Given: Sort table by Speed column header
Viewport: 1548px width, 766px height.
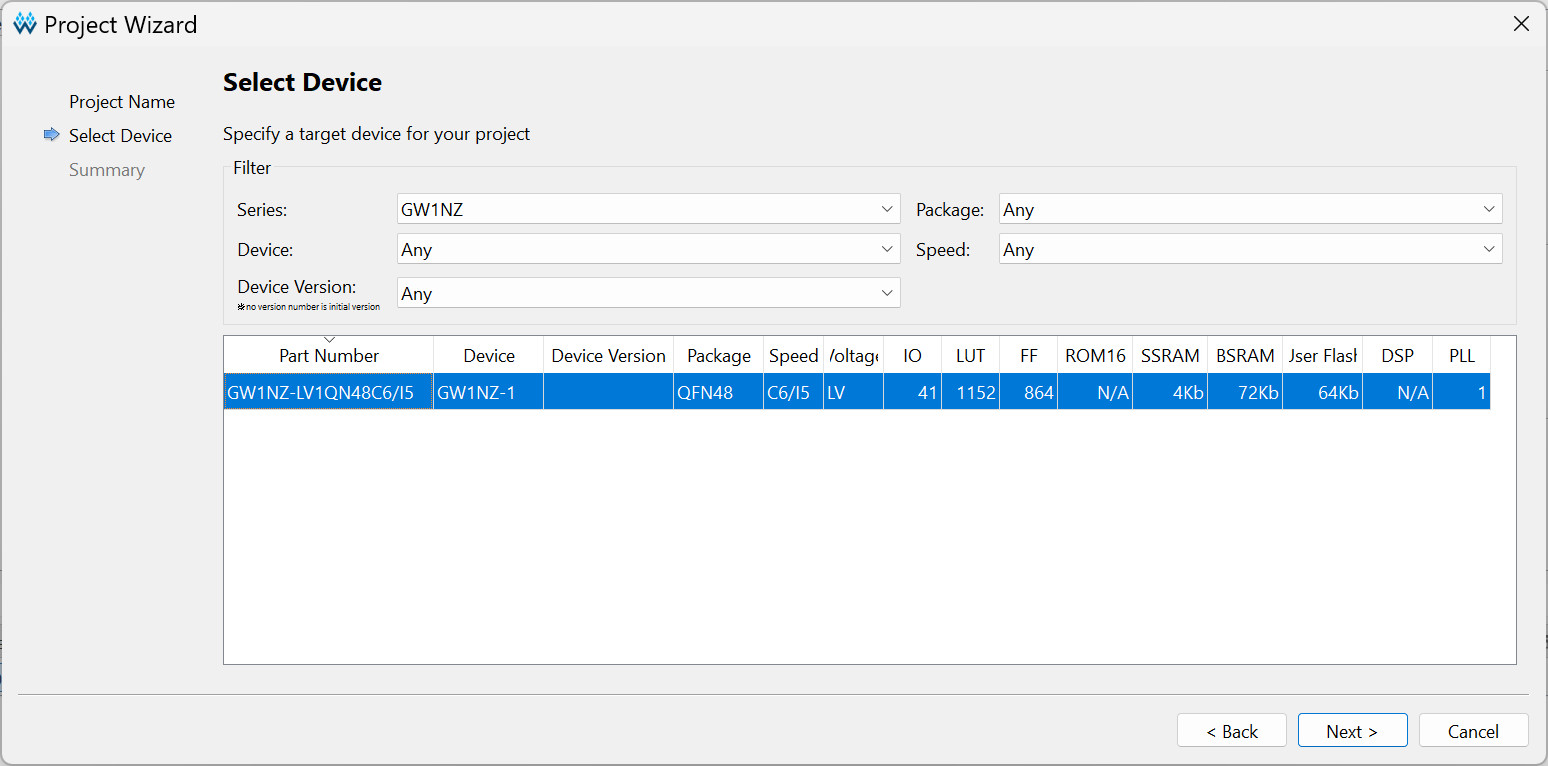Looking at the screenshot, I should click(794, 355).
